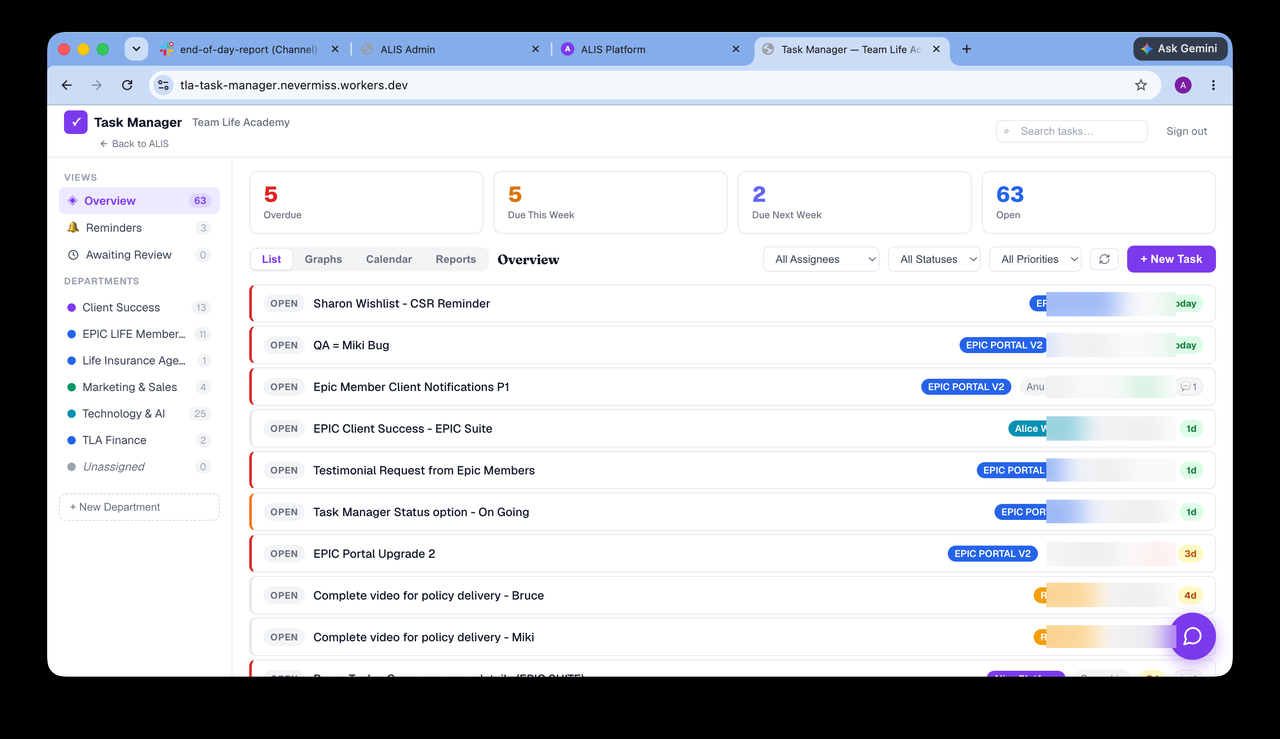Click into the Search tasks field
1280x739 pixels.
[1071, 131]
